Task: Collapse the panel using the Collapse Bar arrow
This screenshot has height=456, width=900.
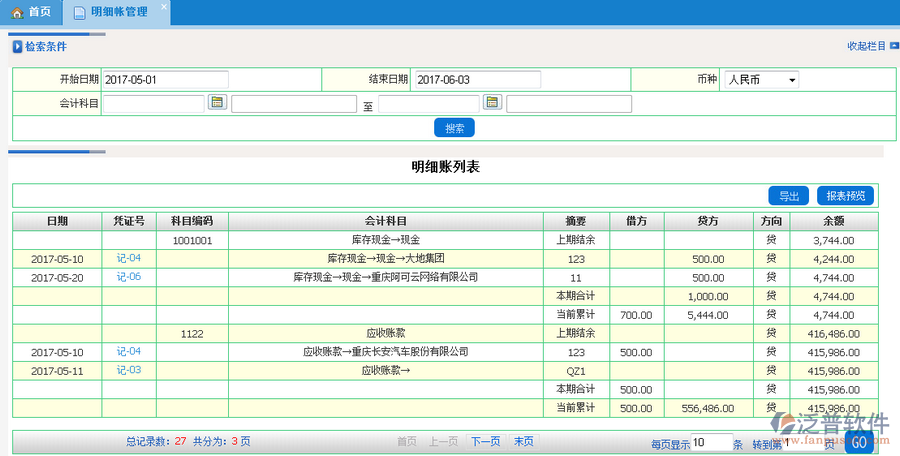Action: pyautogui.click(x=880, y=46)
